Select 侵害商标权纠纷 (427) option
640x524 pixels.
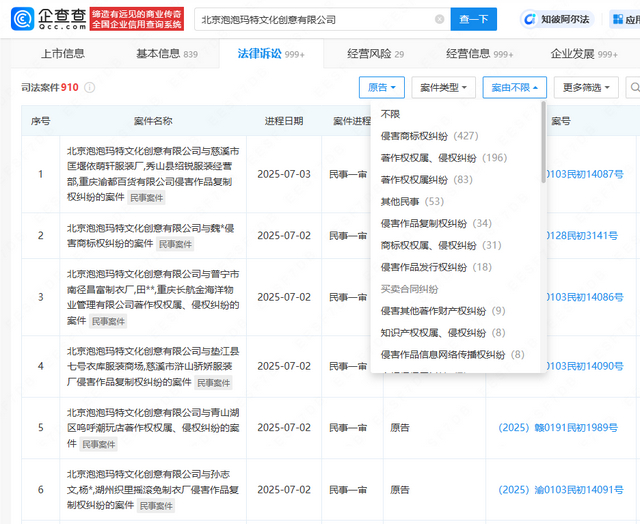tap(429, 135)
